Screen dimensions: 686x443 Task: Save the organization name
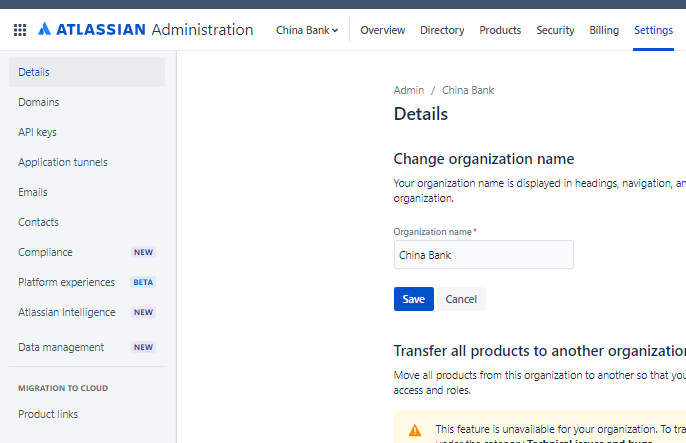tap(413, 299)
